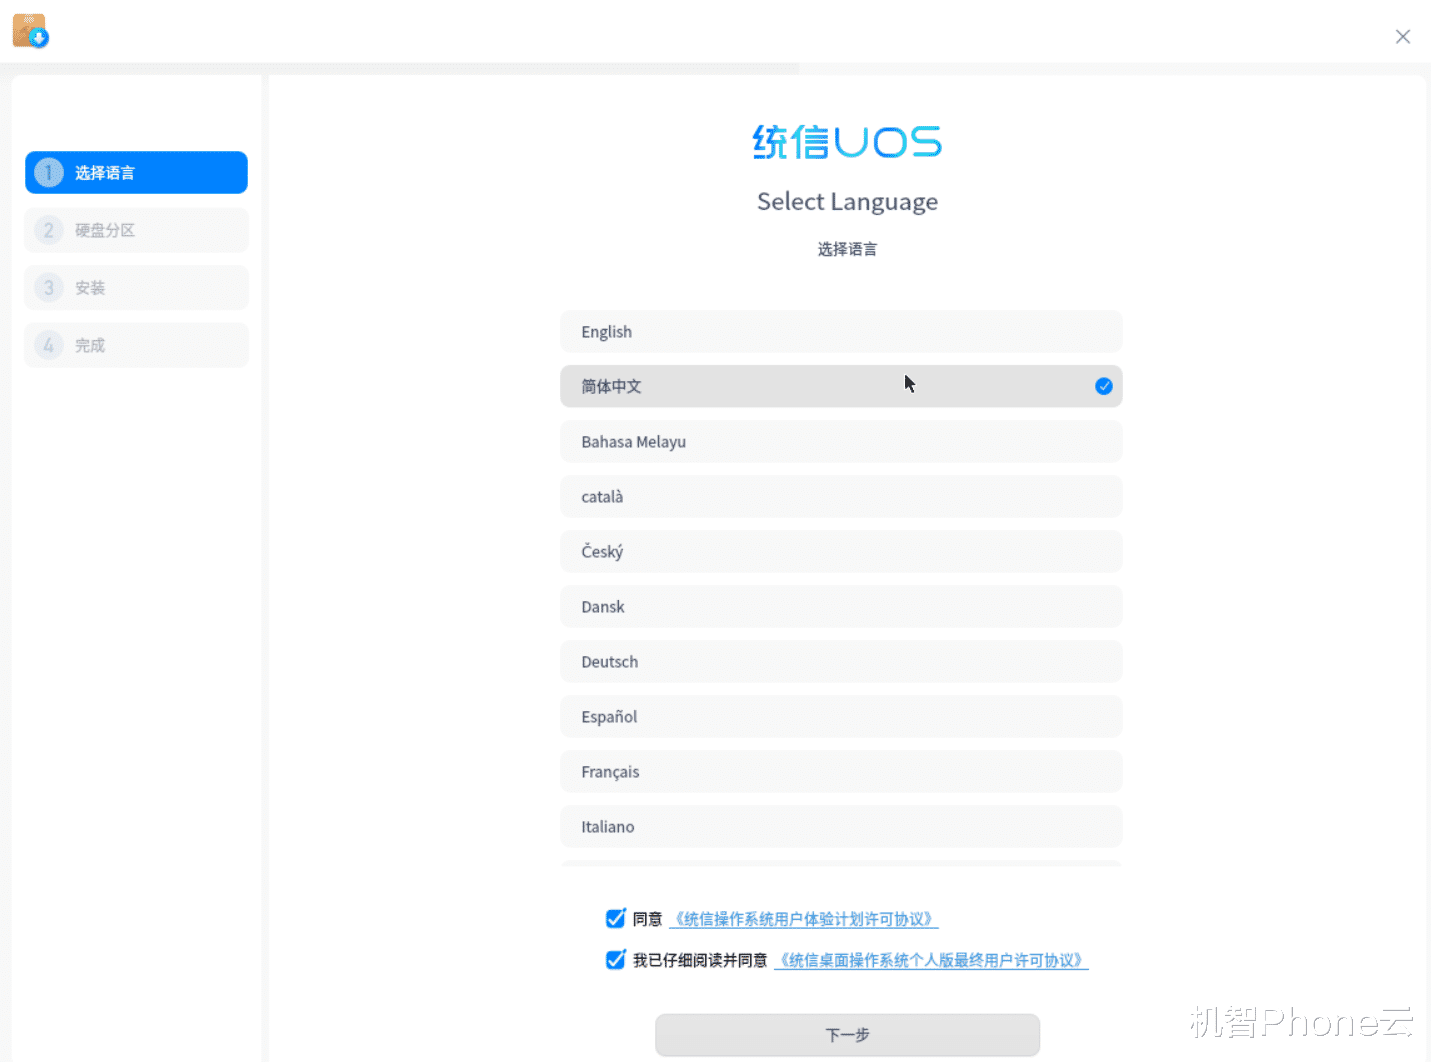Close the installer window
Screen dimensions: 1431x1062
pyautogui.click(x=1403, y=37)
